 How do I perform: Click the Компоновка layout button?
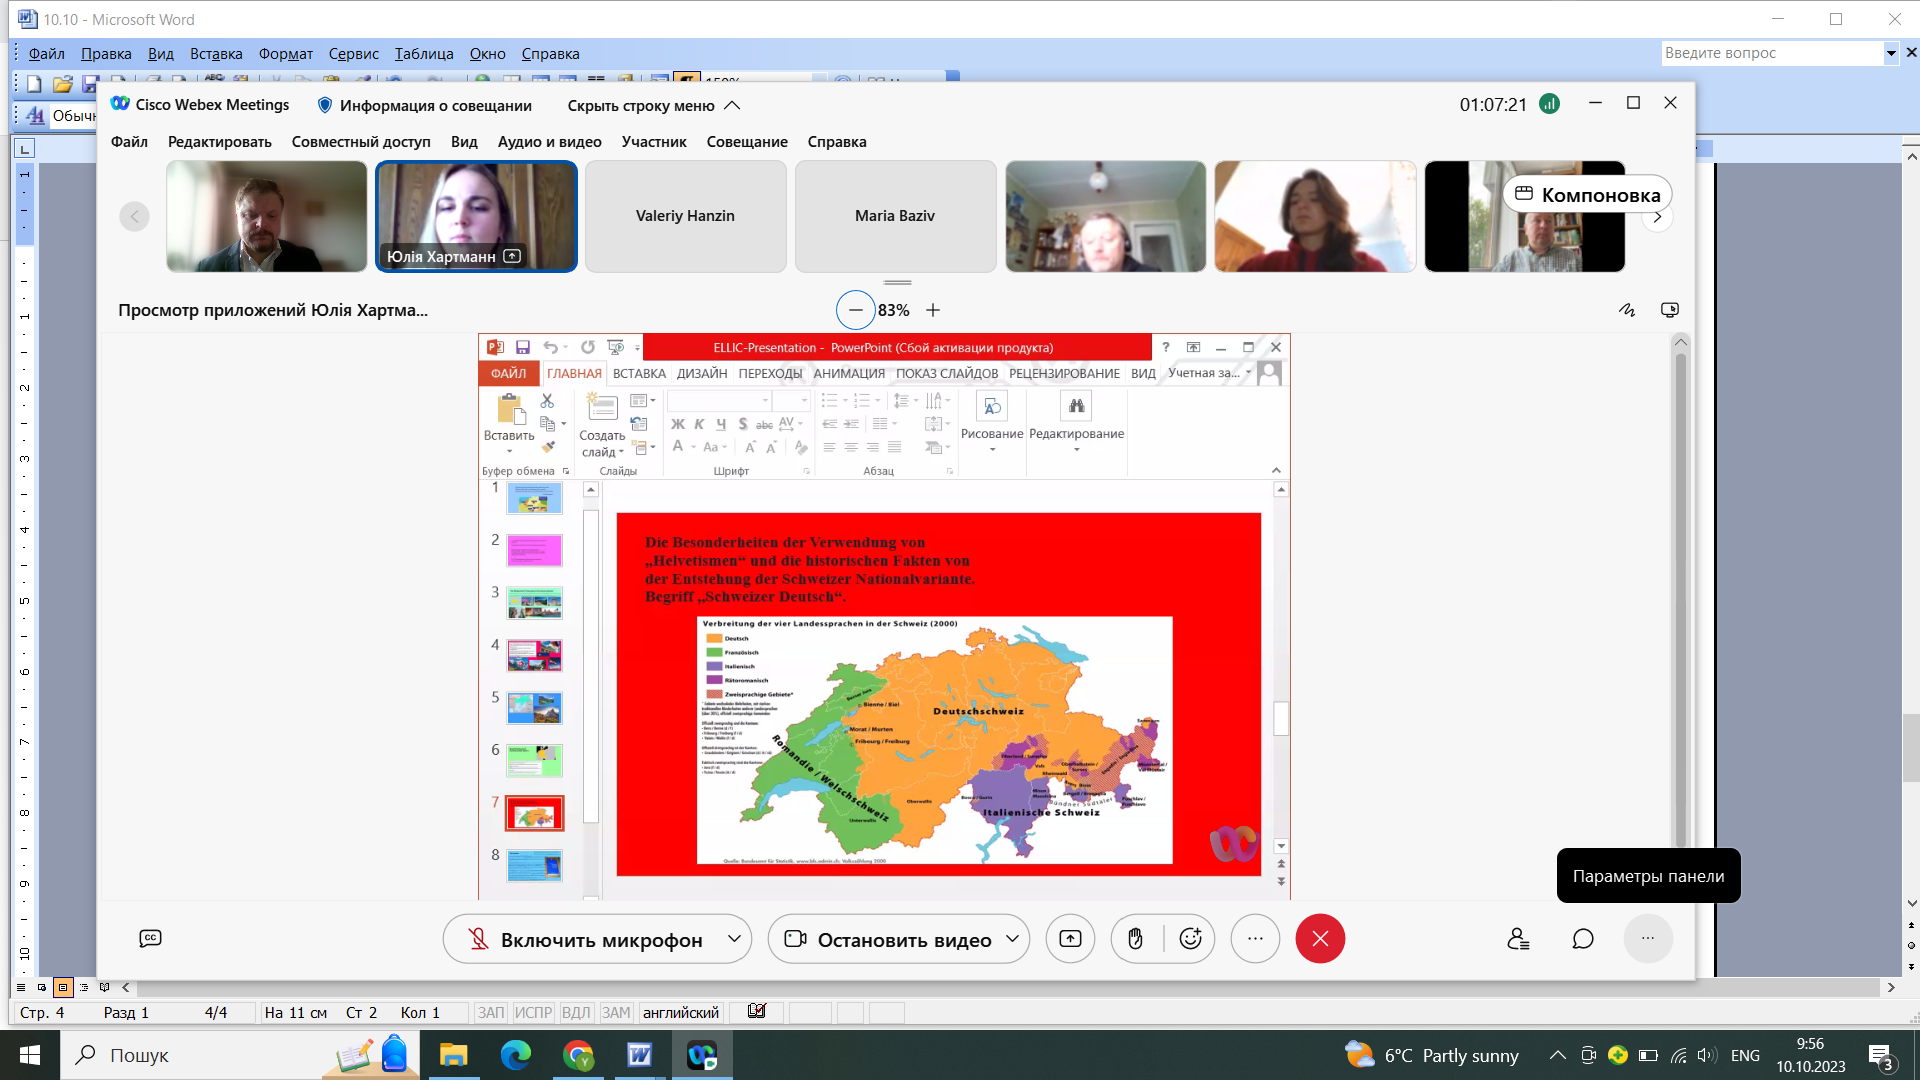[1587, 194]
